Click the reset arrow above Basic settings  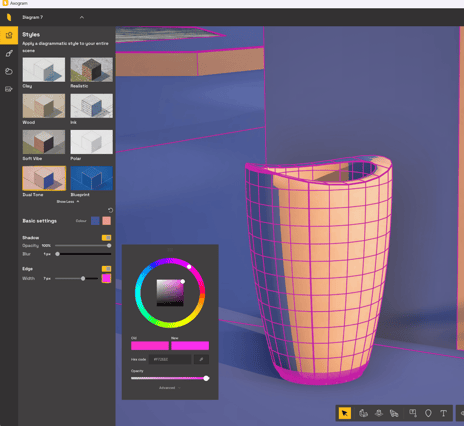(110, 210)
